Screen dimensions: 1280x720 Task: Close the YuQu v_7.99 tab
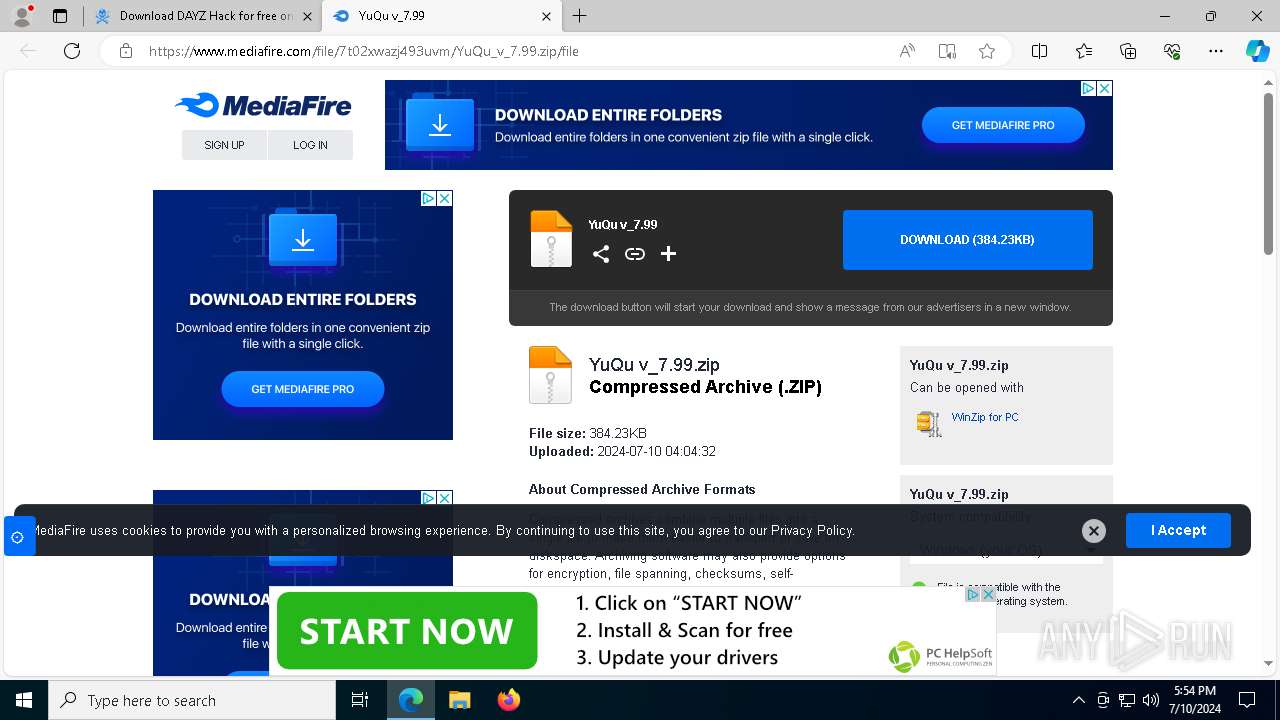[x=546, y=16]
